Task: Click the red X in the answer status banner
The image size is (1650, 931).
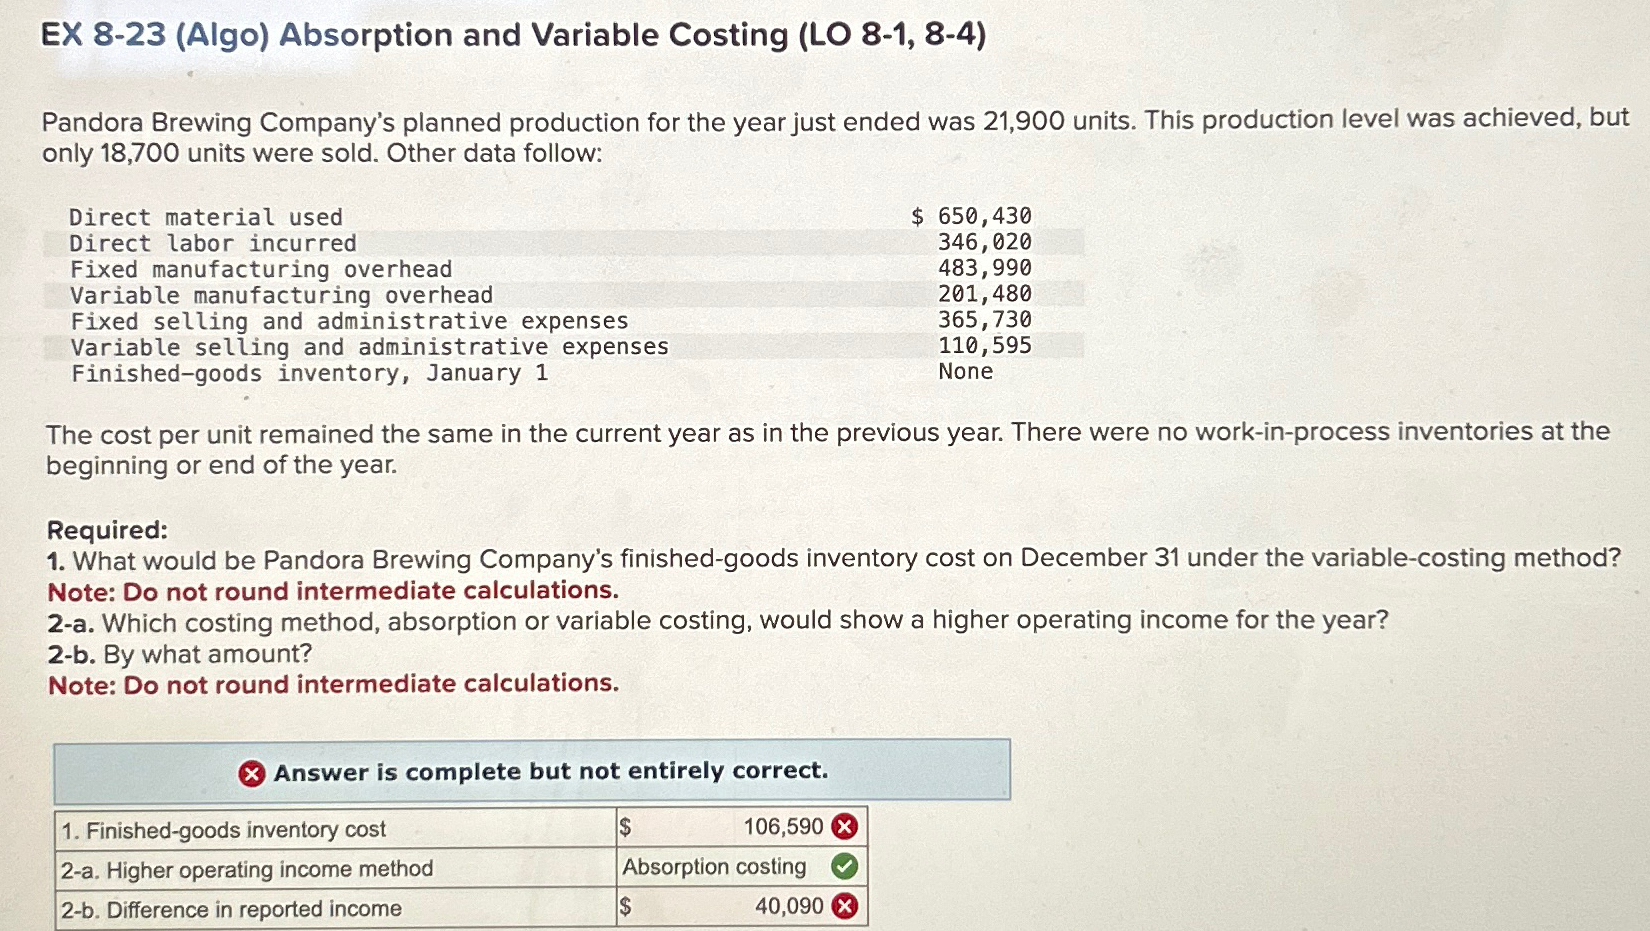Action: point(250,772)
